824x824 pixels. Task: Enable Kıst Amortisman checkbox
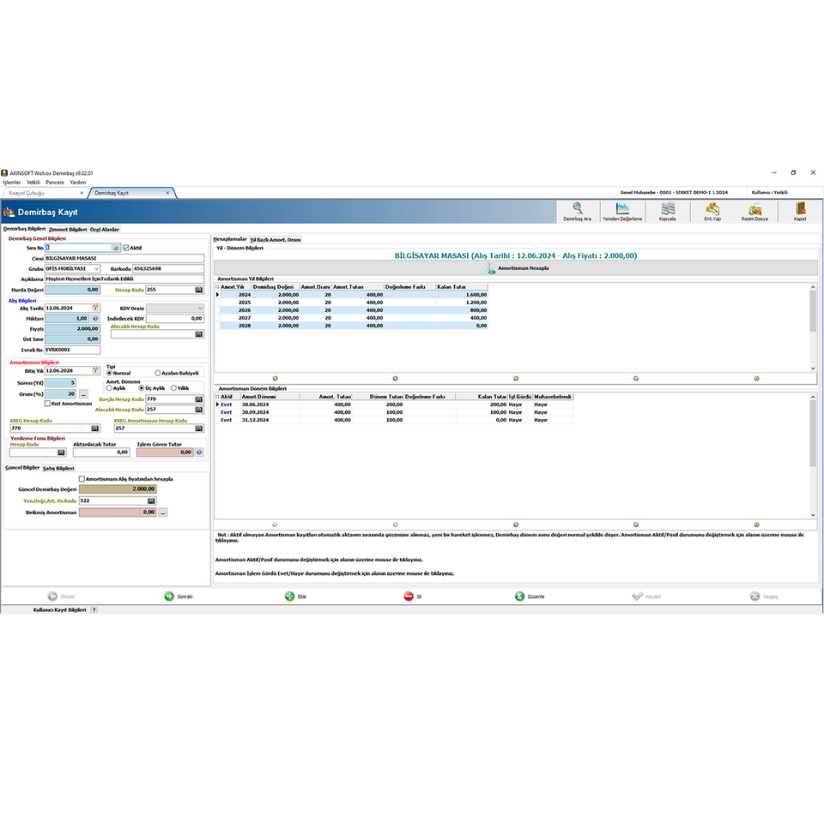click(x=47, y=403)
